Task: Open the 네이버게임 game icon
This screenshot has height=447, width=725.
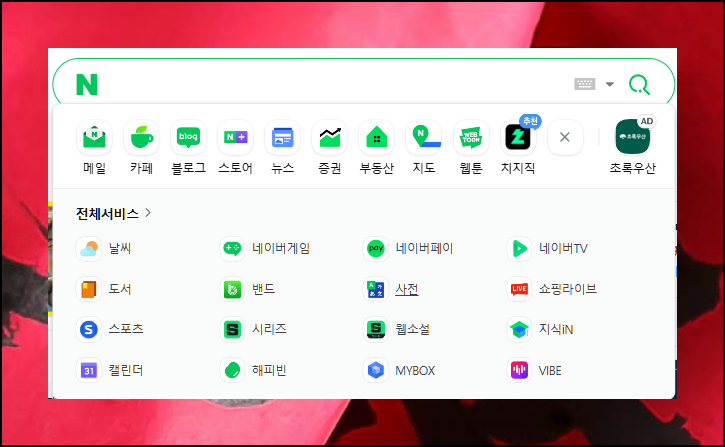Action: (232, 249)
